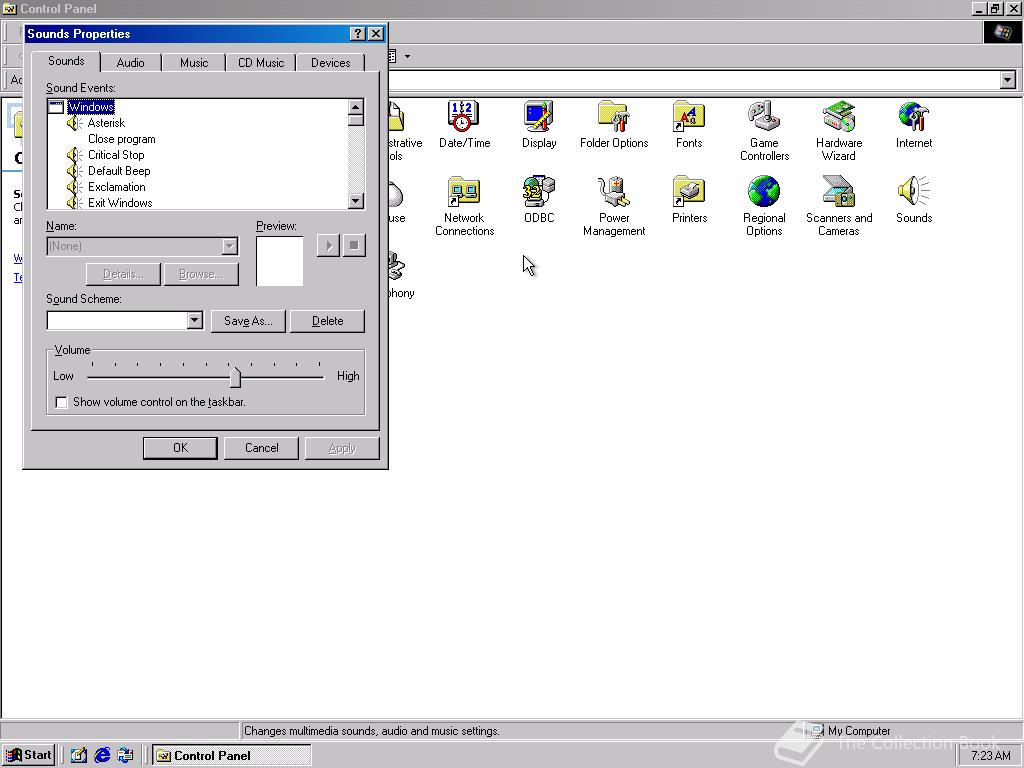Switch to the Devices tab

330,63
